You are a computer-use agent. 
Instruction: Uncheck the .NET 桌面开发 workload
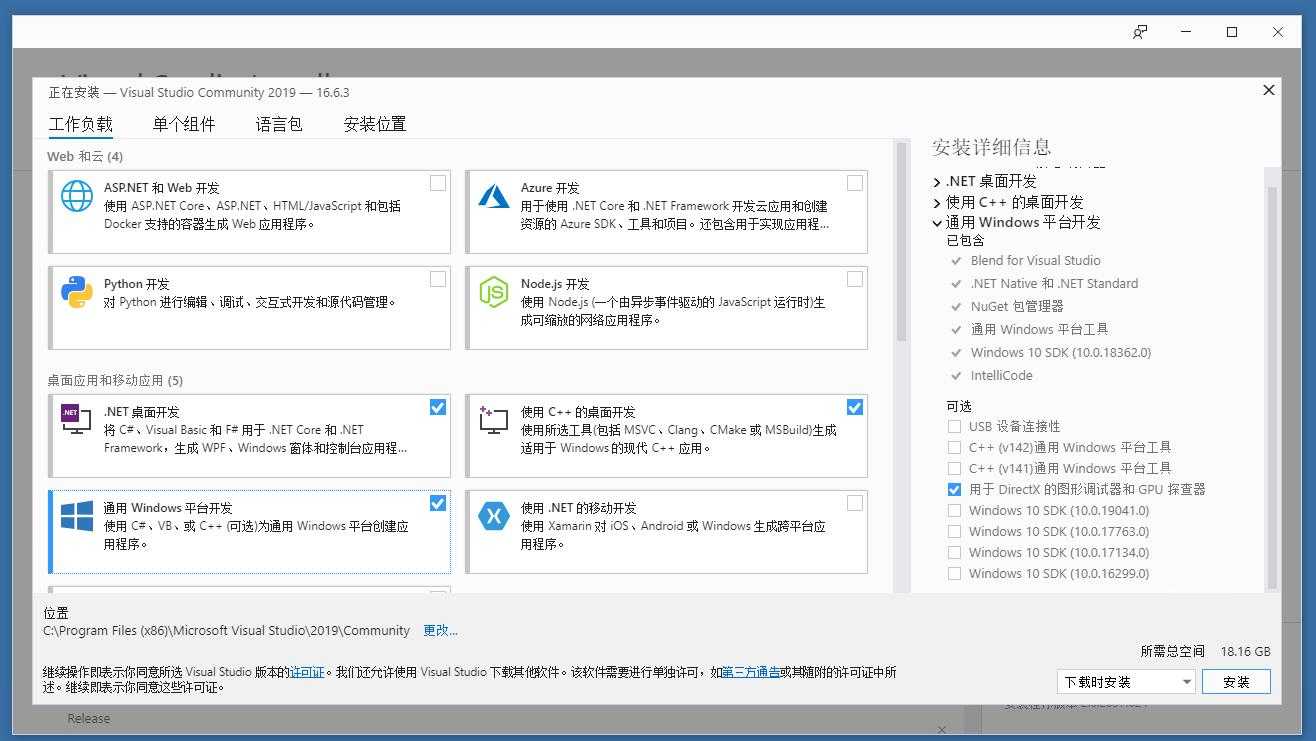[x=438, y=407]
